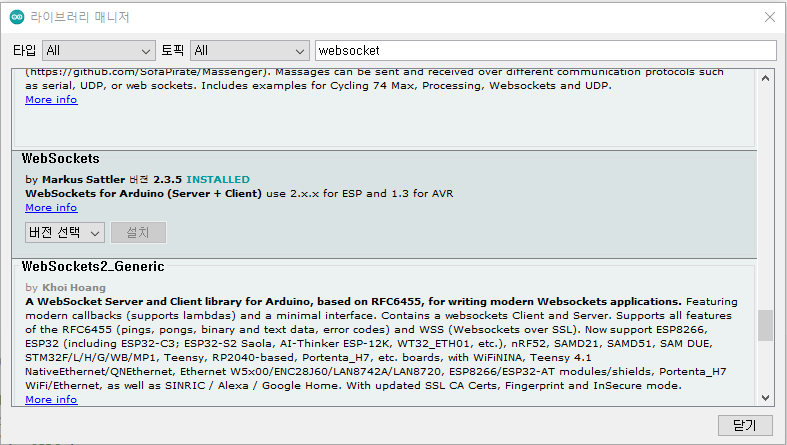Open More info link under WebSockets library
This screenshot has width=787, height=445.
coord(51,207)
